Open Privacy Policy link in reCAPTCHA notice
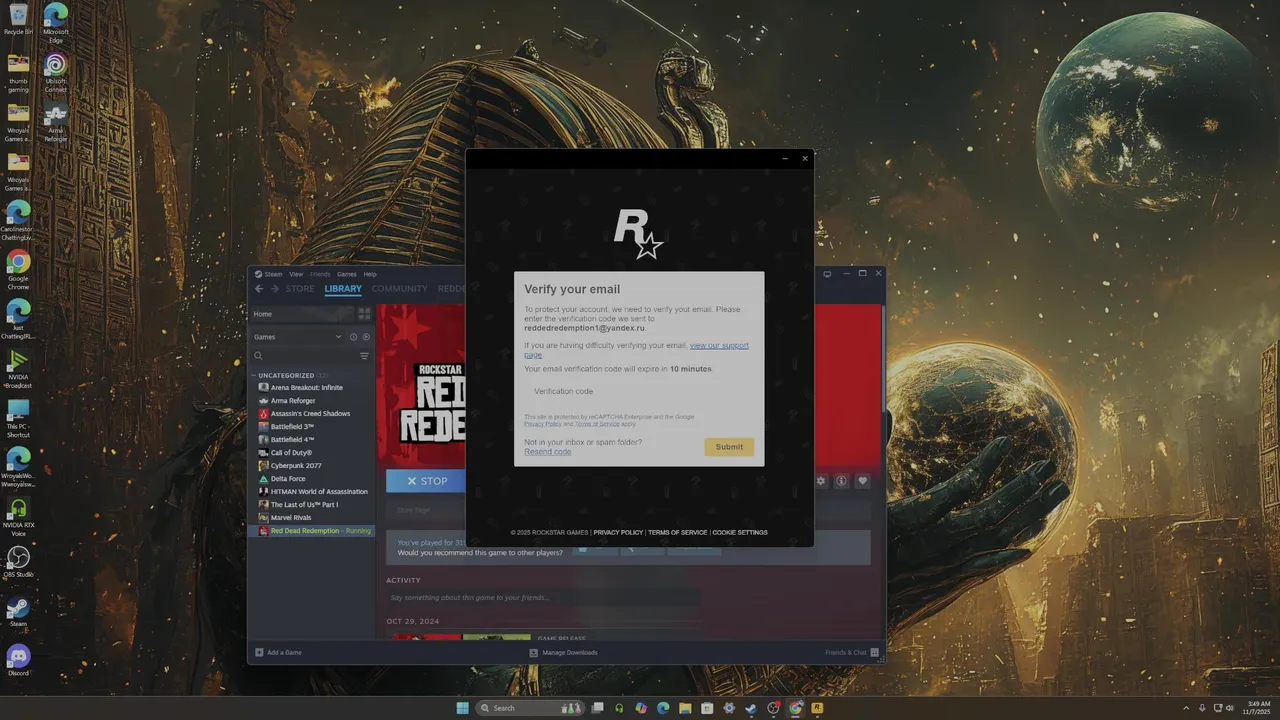Image resolution: width=1280 pixels, height=720 pixels. coord(542,424)
